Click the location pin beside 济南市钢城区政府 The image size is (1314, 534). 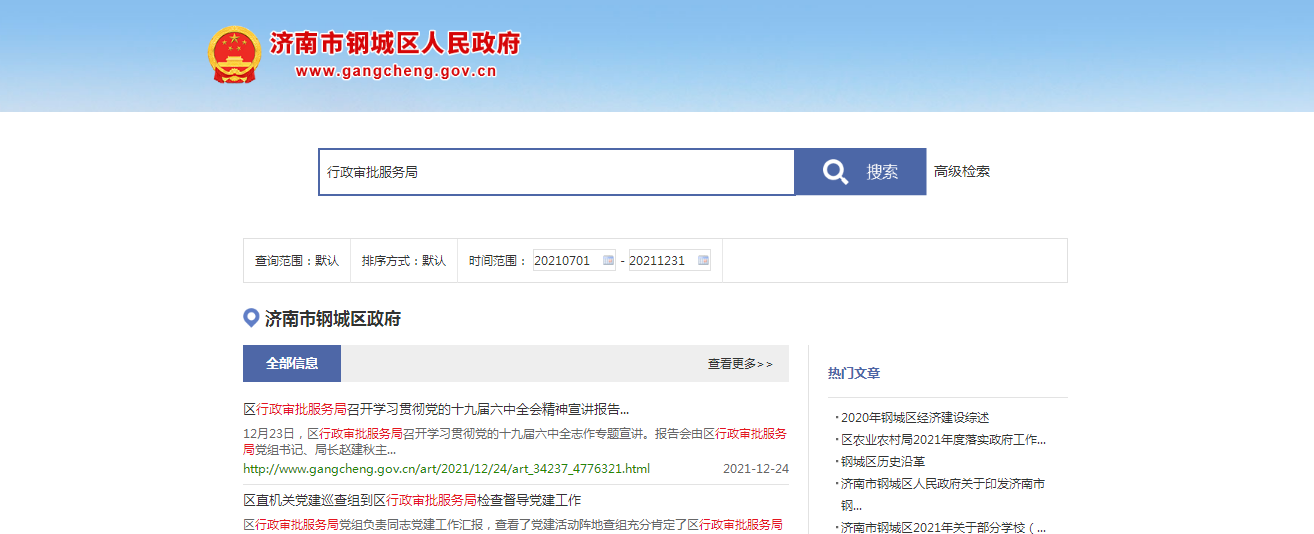pyautogui.click(x=251, y=318)
